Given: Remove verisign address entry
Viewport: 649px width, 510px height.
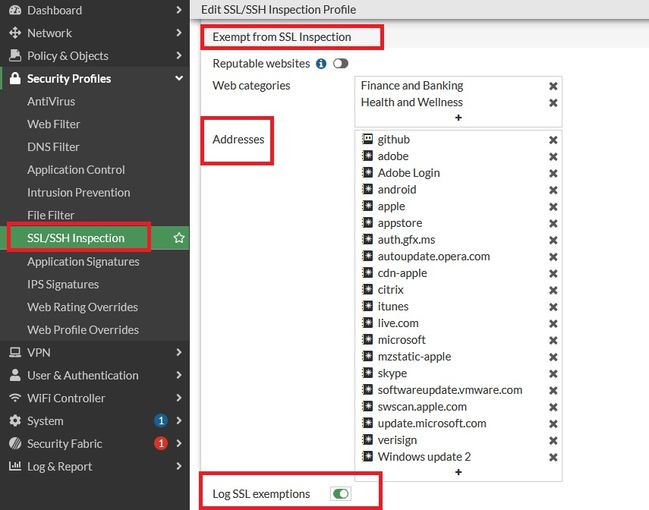Looking at the screenshot, I should (x=553, y=440).
